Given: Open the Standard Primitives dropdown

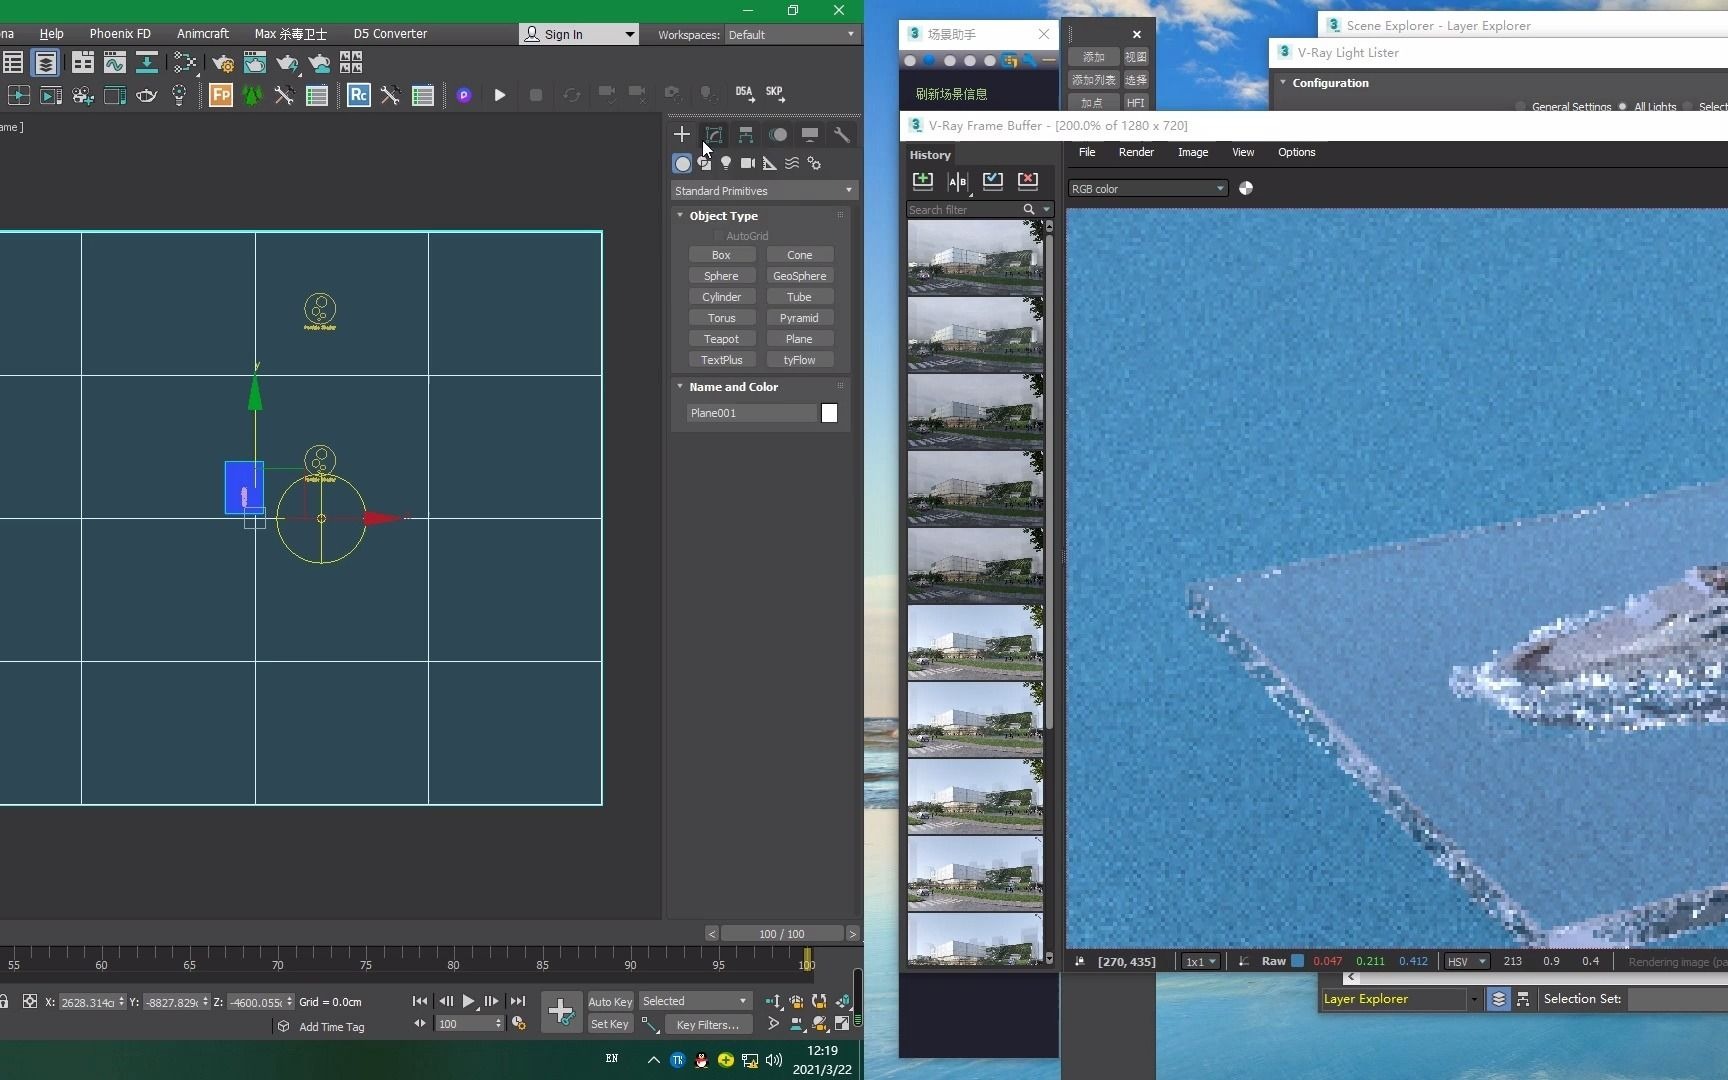Looking at the screenshot, I should coord(762,190).
